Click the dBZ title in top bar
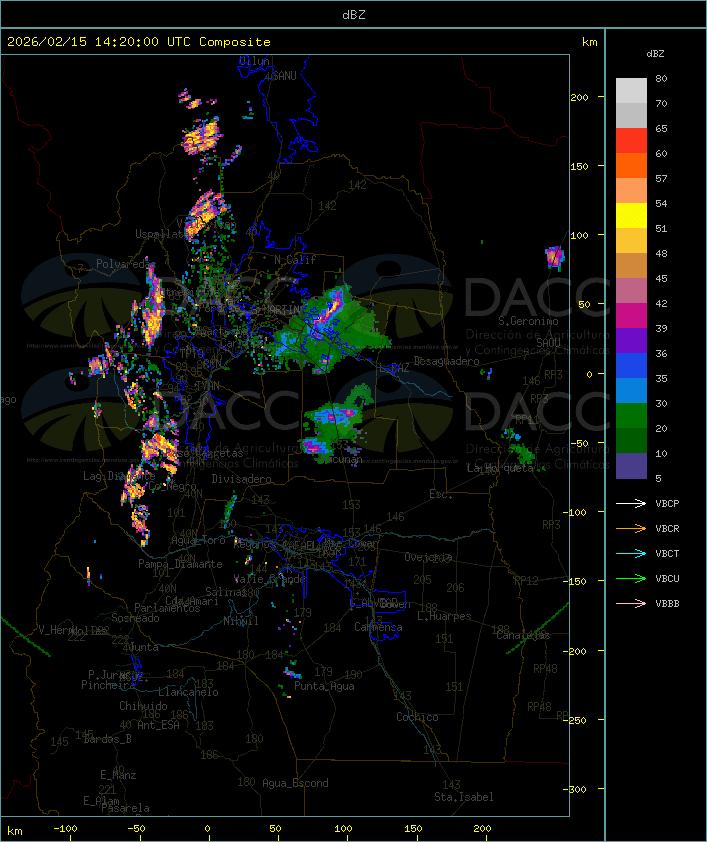This screenshot has width=707, height=842. pyautogui.click(x=354, y=15)
